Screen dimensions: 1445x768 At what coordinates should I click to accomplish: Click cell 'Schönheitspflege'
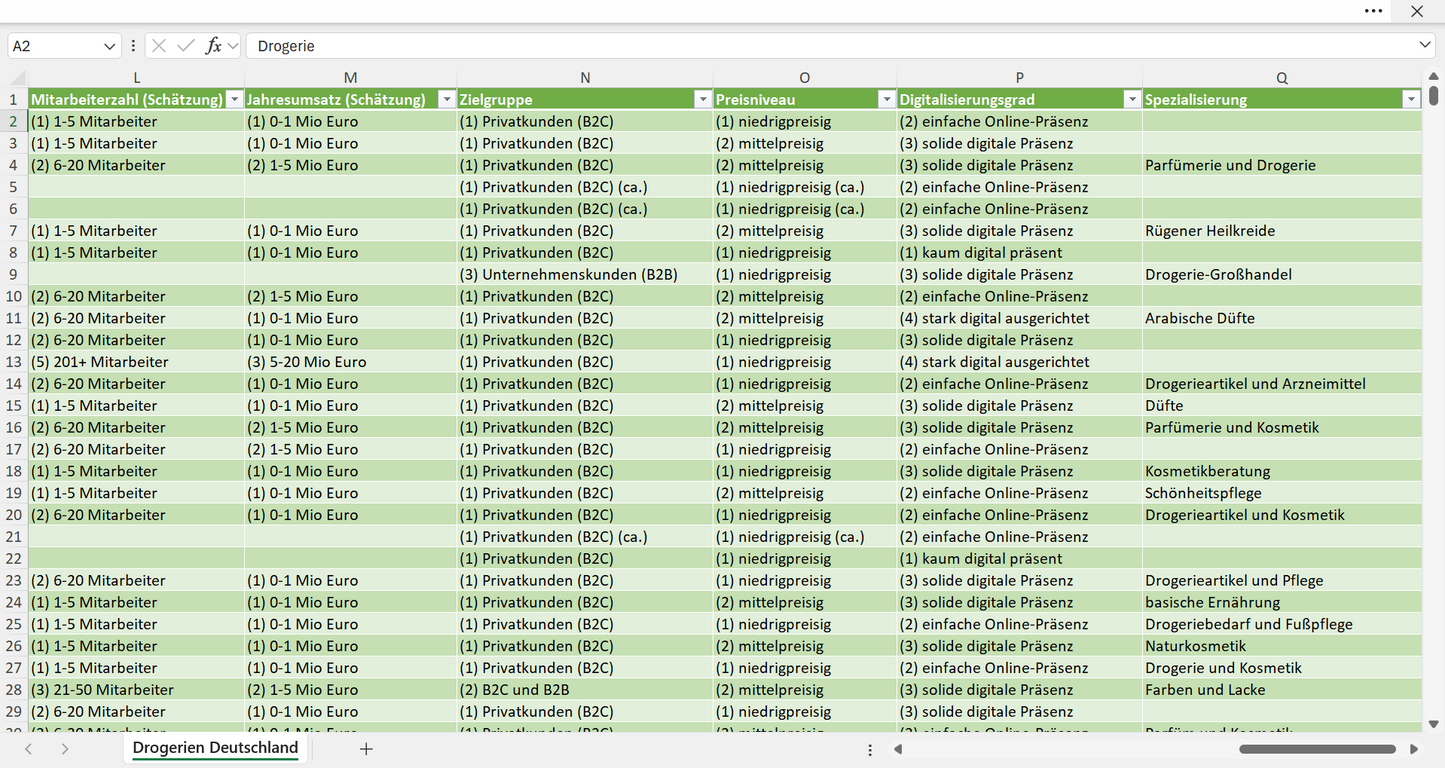(1282, 493)
